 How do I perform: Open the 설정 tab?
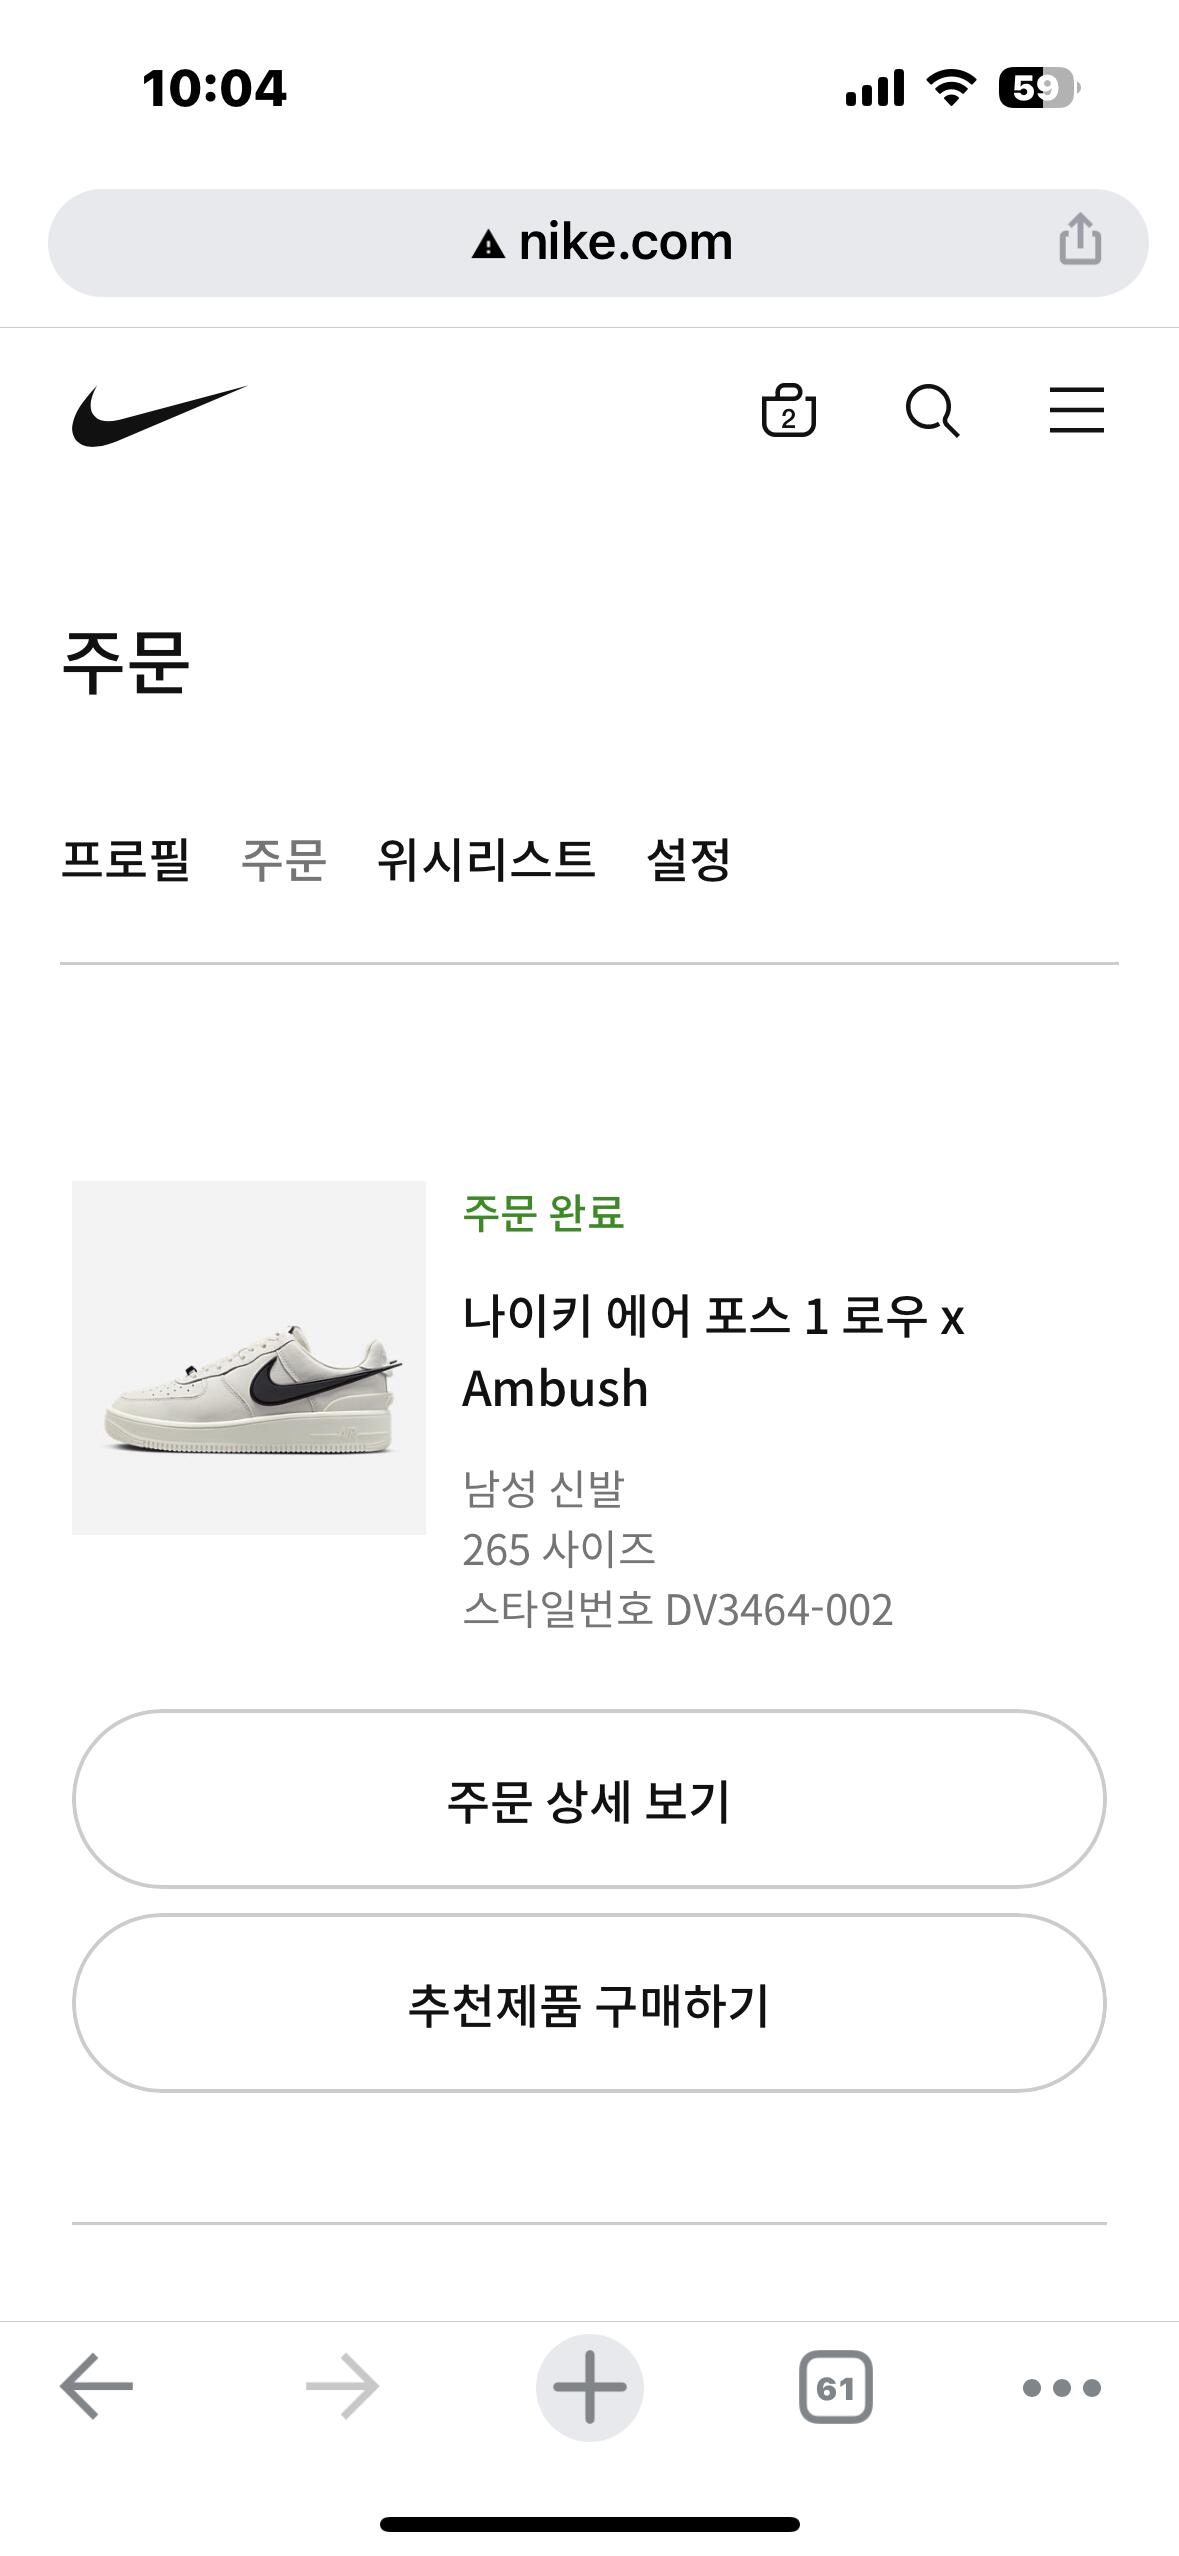click(x=688, y=860)
